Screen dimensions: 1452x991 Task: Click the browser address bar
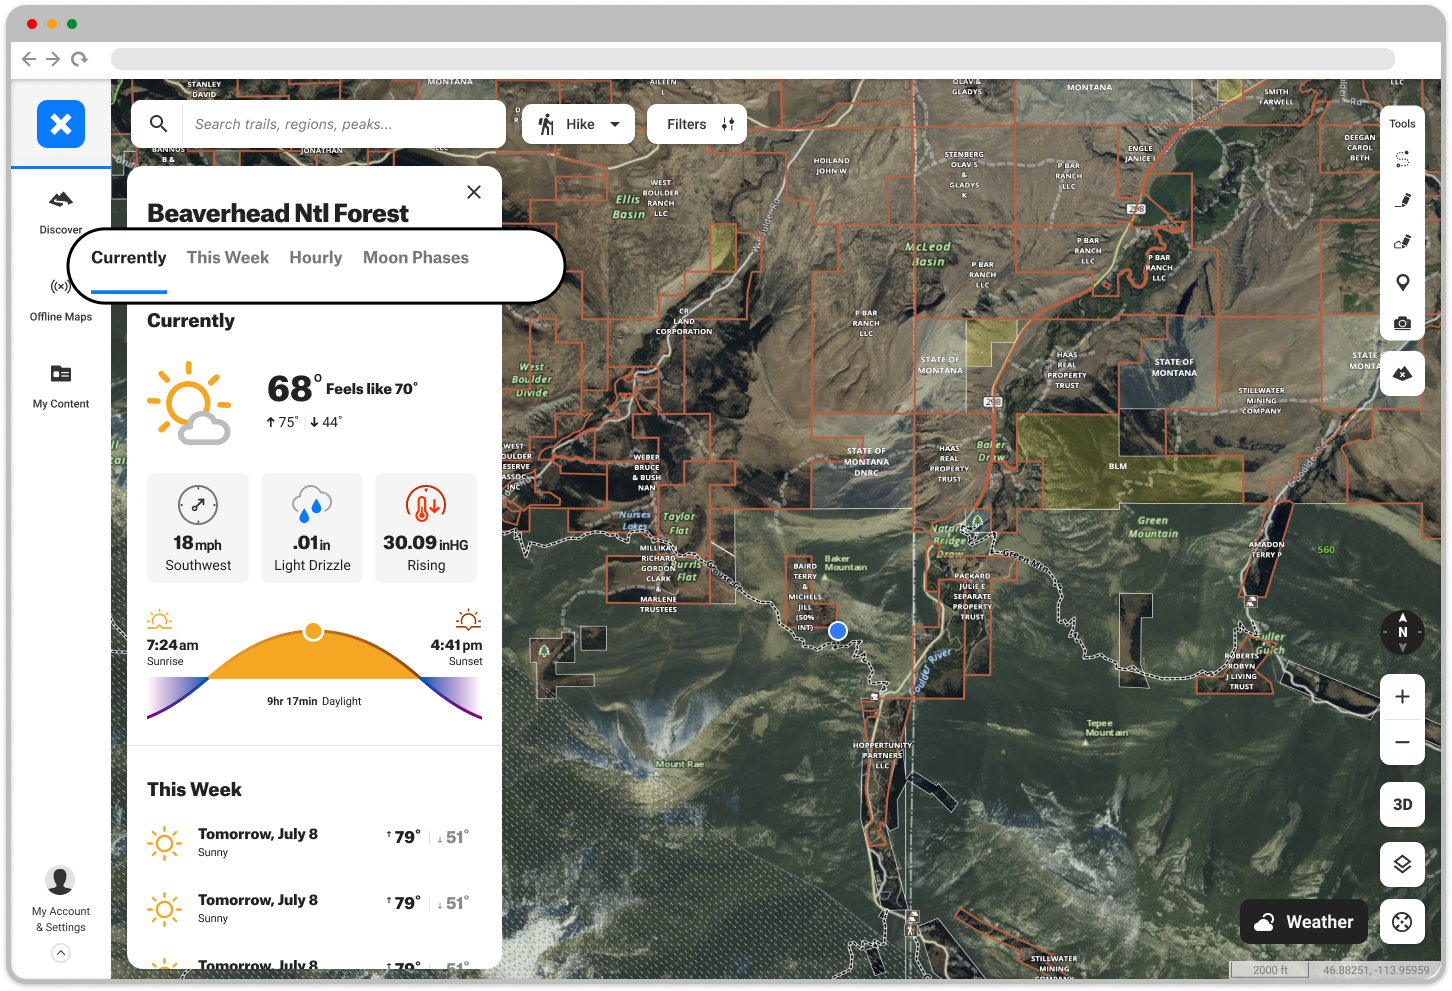coord(753,59)
